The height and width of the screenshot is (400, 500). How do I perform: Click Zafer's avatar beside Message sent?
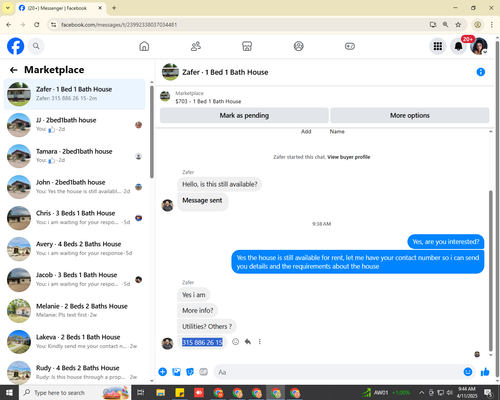pos(167,205)
